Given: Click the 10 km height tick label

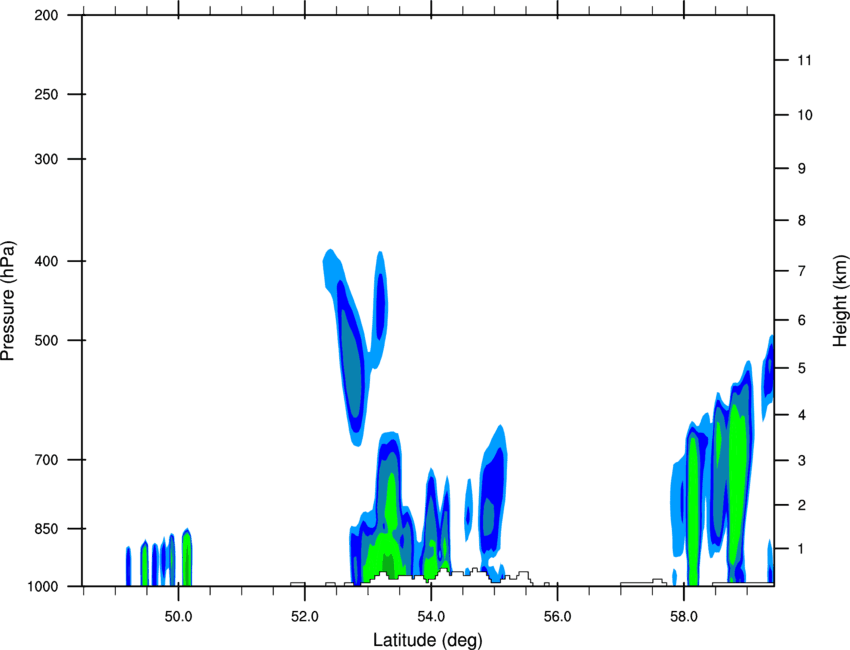Looking at the screenshot, I should (x=804, y=115).
